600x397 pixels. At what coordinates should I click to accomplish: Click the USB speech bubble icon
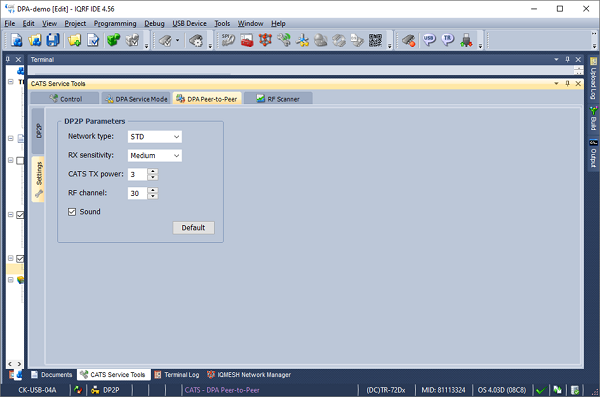pyautogui.click(x=429, y=40)
